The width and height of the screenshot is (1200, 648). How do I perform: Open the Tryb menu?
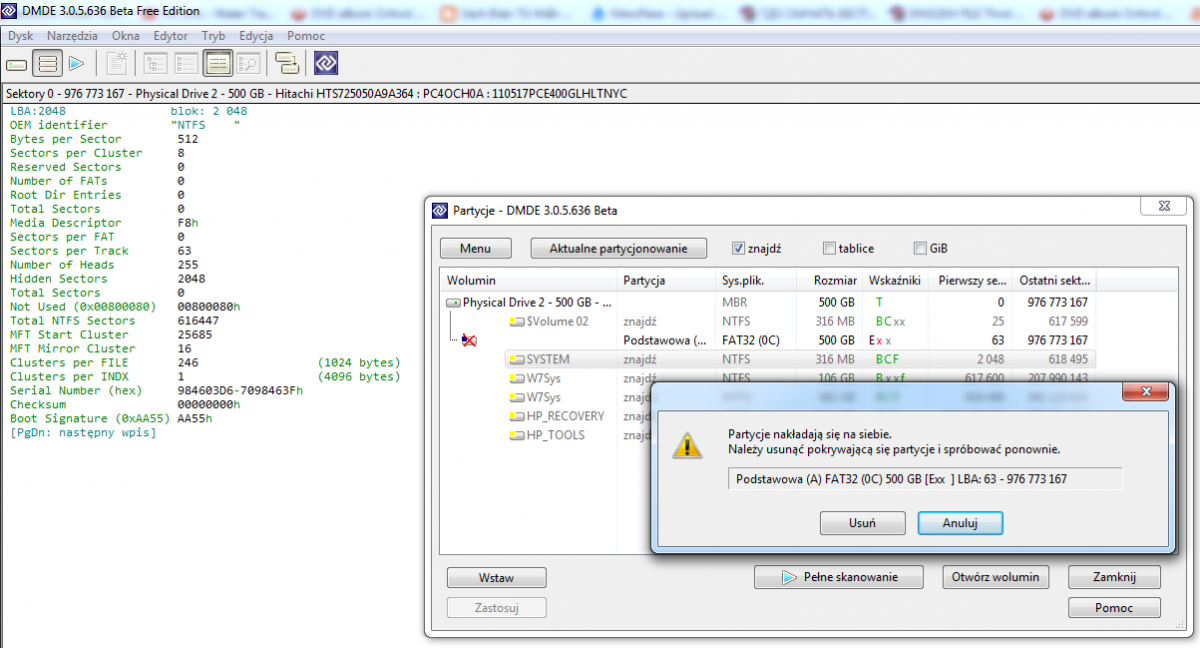tap(214, 36)
